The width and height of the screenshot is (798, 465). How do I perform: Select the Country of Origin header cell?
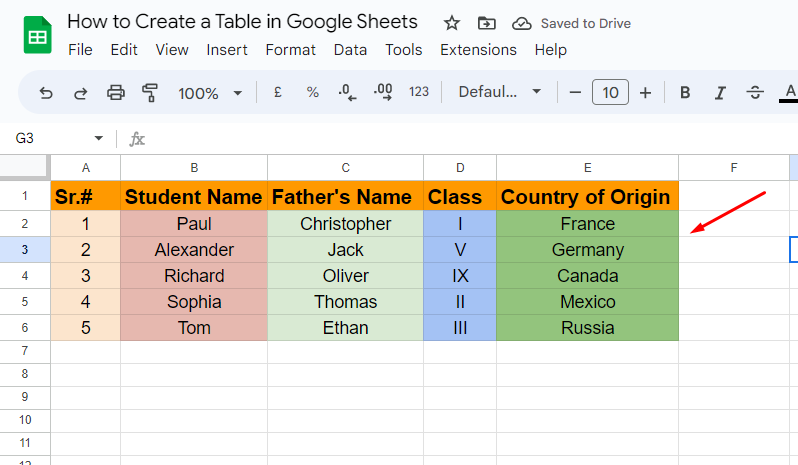click(x=588, y=196)
